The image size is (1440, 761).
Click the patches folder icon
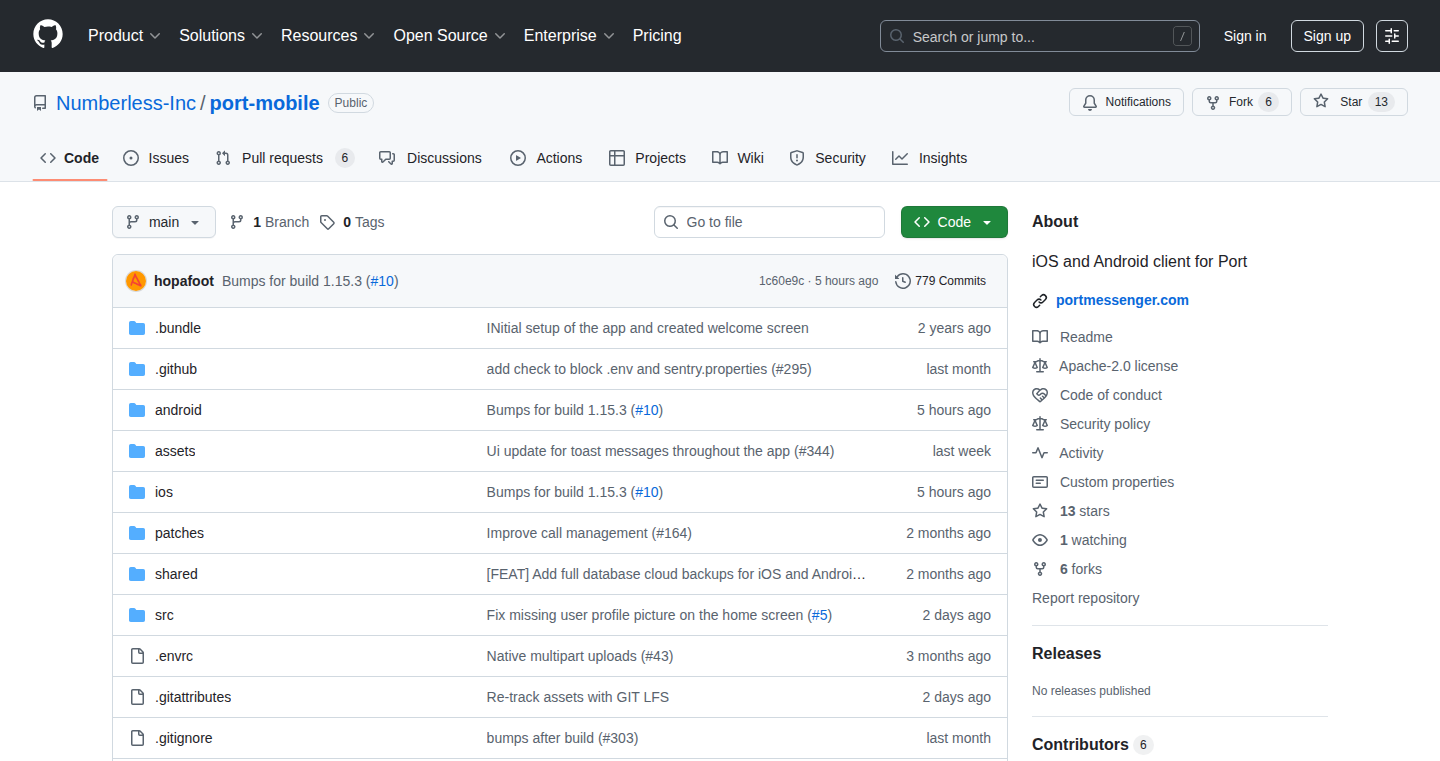coord(137,533)
